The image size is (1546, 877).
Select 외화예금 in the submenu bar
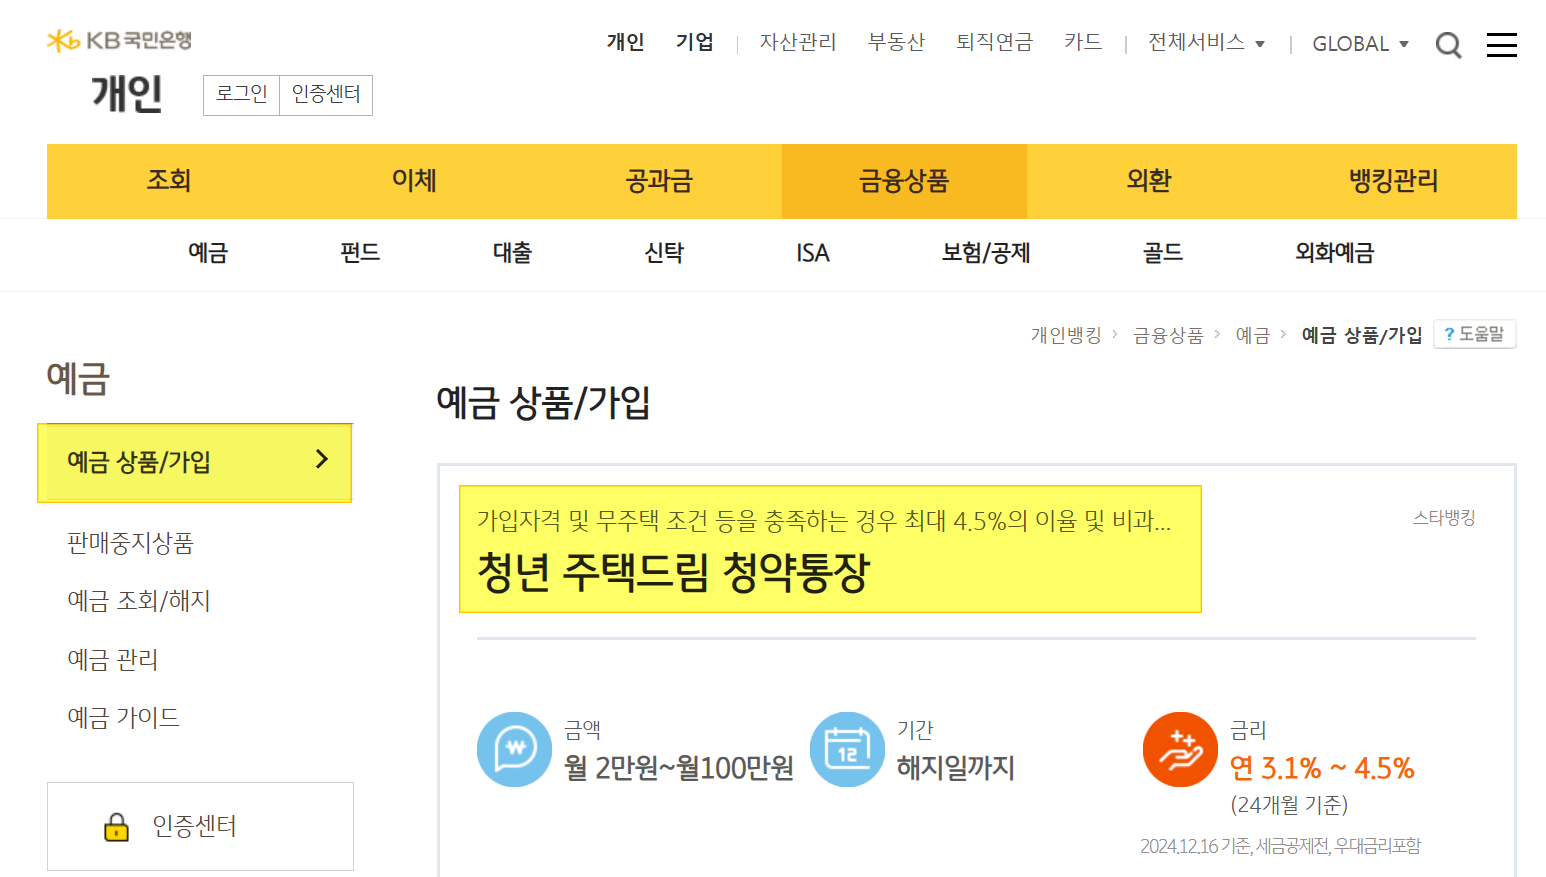1335,253
